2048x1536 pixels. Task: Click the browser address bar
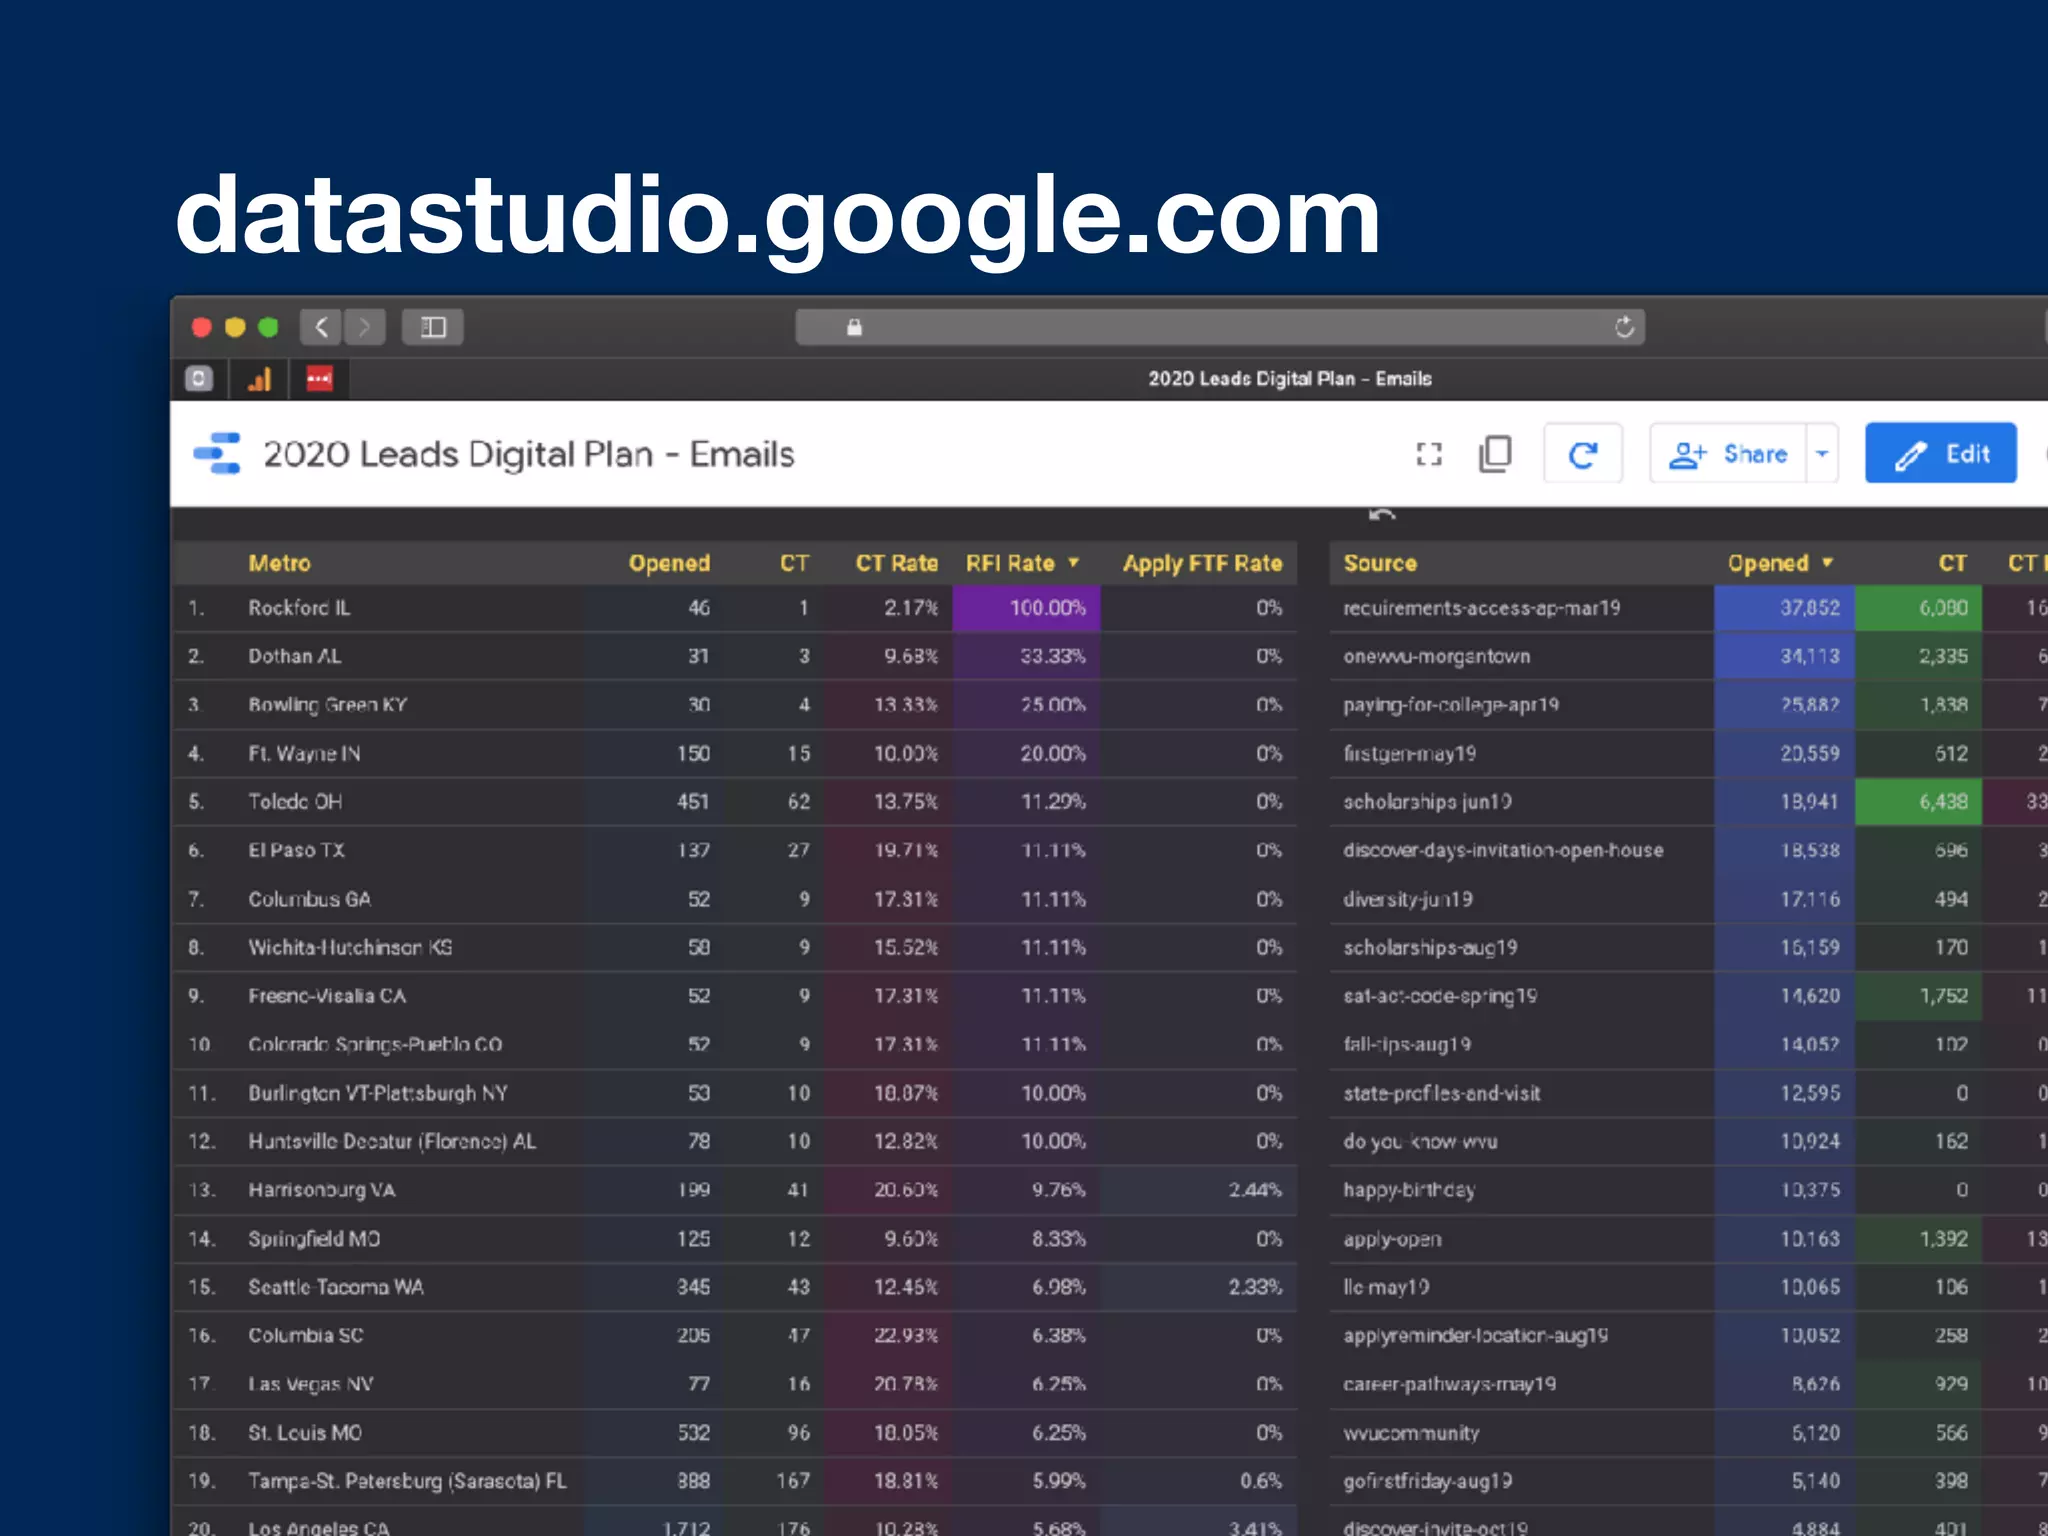click(1220, 327)
